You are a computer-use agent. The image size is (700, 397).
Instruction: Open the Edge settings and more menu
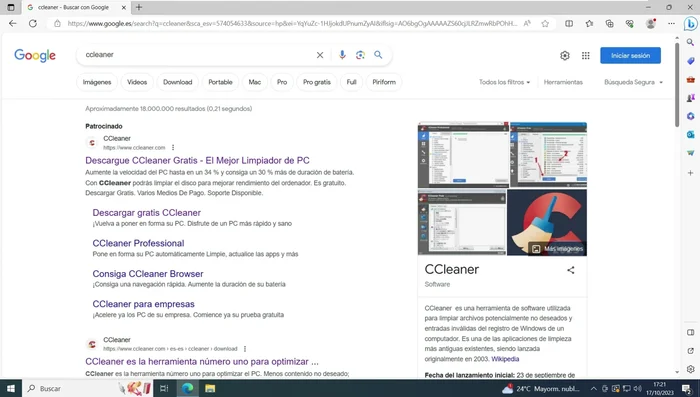tap(671, 24)
